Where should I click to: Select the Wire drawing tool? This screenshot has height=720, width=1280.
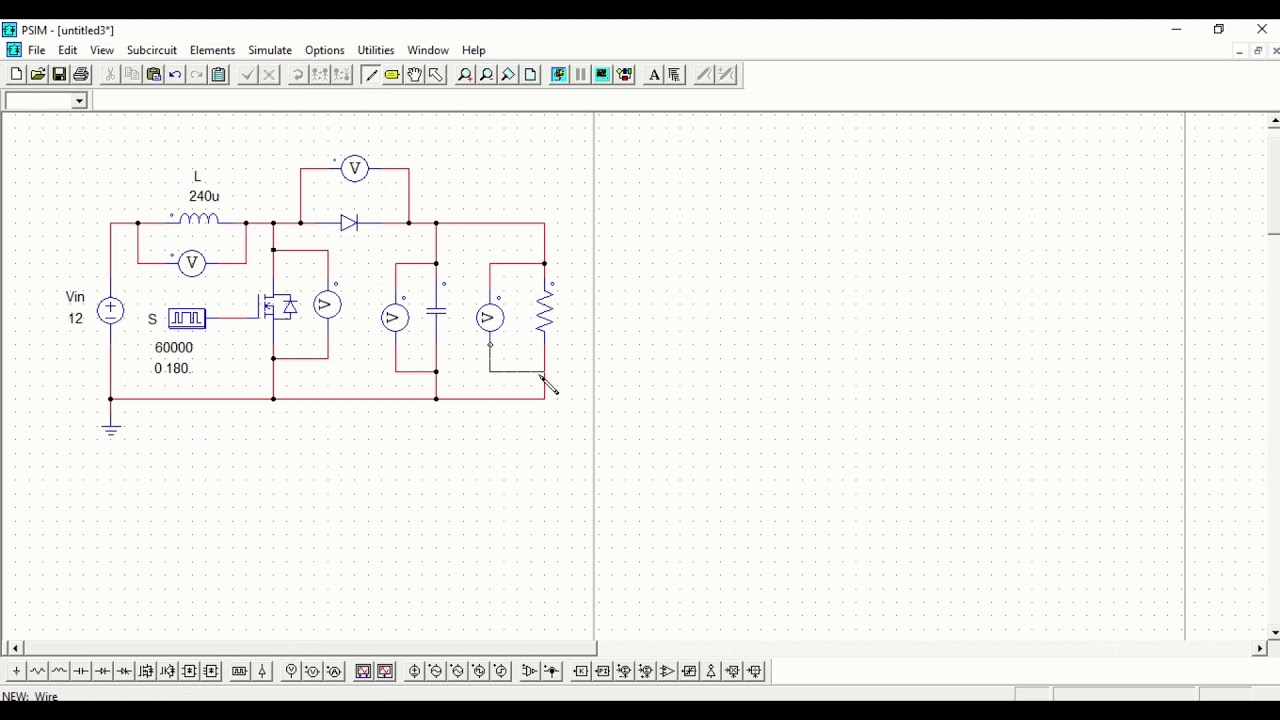click(x=371, y=74)
